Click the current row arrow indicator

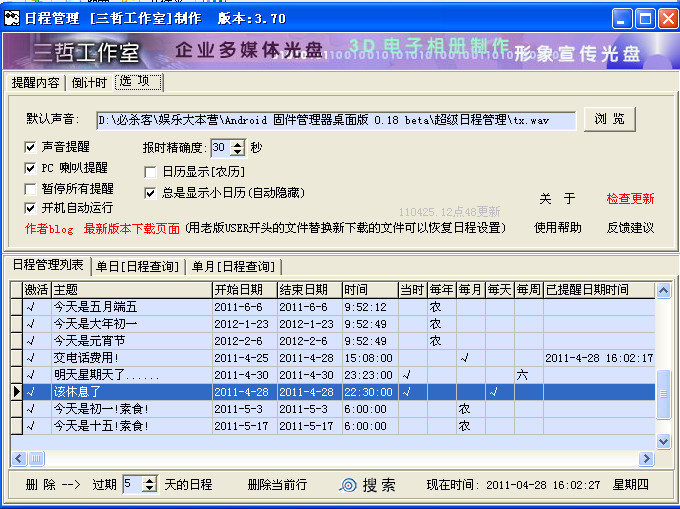click(x=16, y=392)
